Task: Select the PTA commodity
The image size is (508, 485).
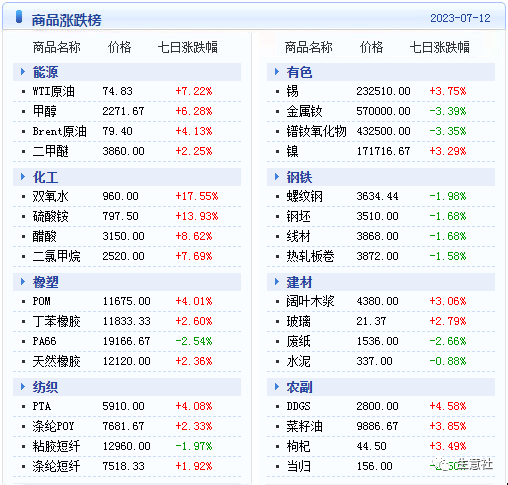Action: pyautogui.click(x=42, y=406)
